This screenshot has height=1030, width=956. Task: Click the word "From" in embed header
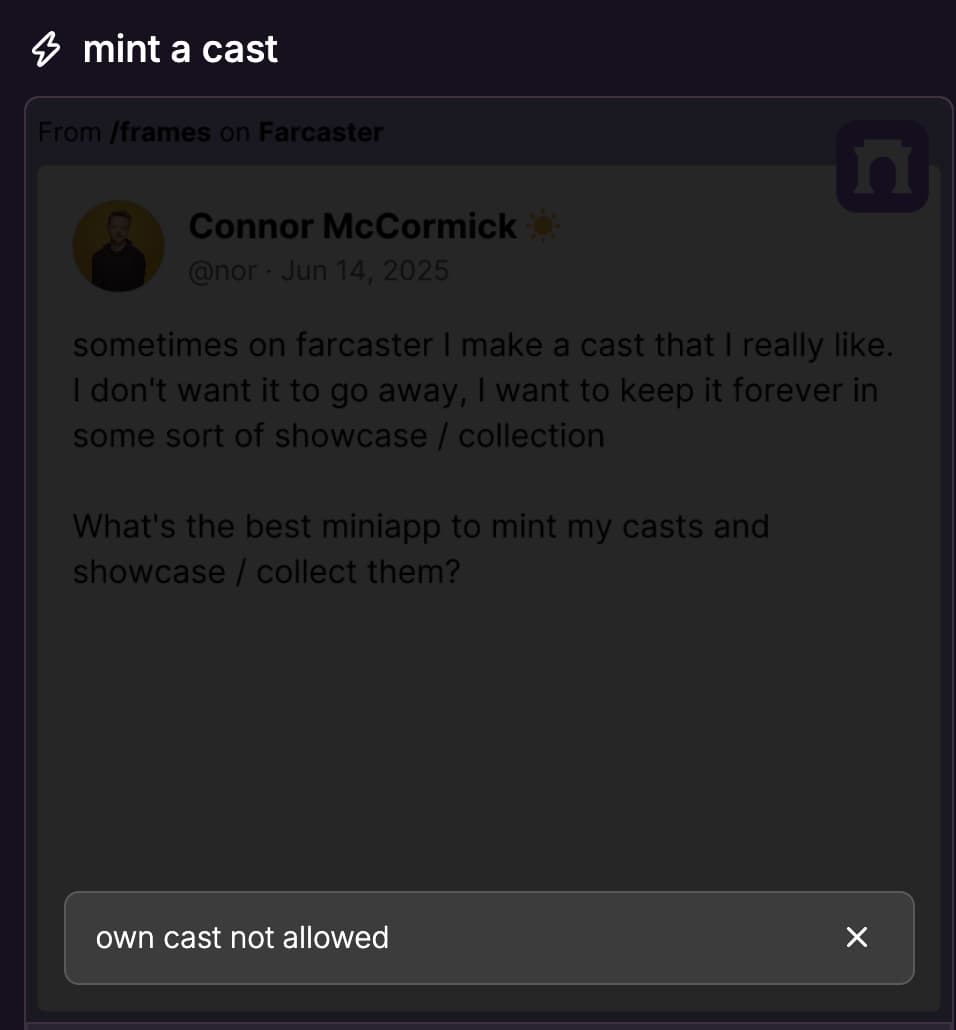70,132
